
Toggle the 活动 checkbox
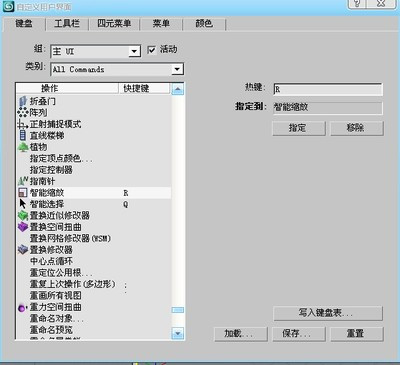151,50
